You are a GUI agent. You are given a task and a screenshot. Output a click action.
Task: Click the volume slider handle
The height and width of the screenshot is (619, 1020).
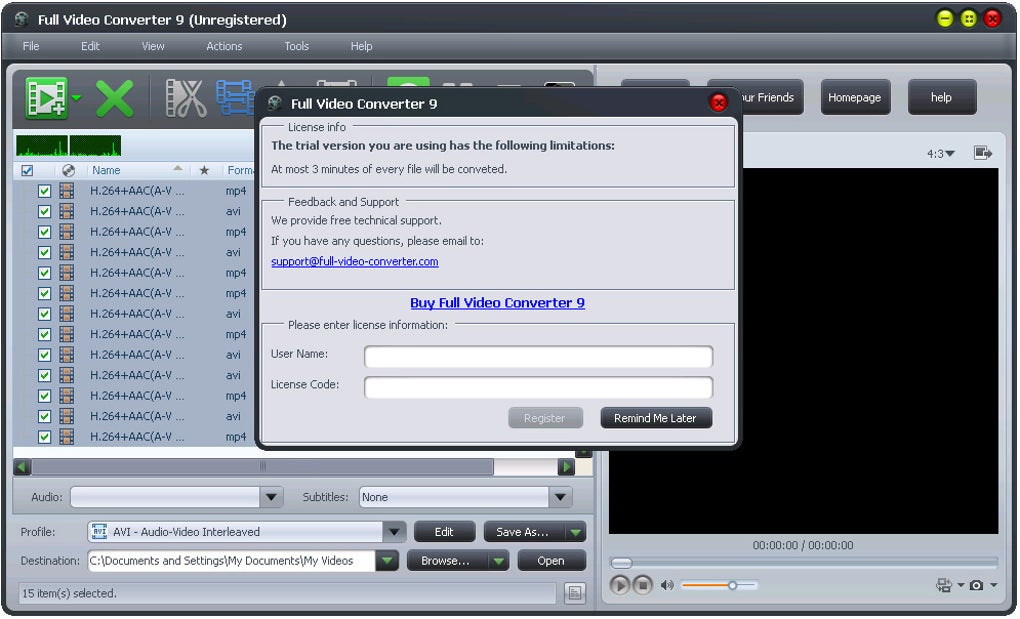click(732, 585)
